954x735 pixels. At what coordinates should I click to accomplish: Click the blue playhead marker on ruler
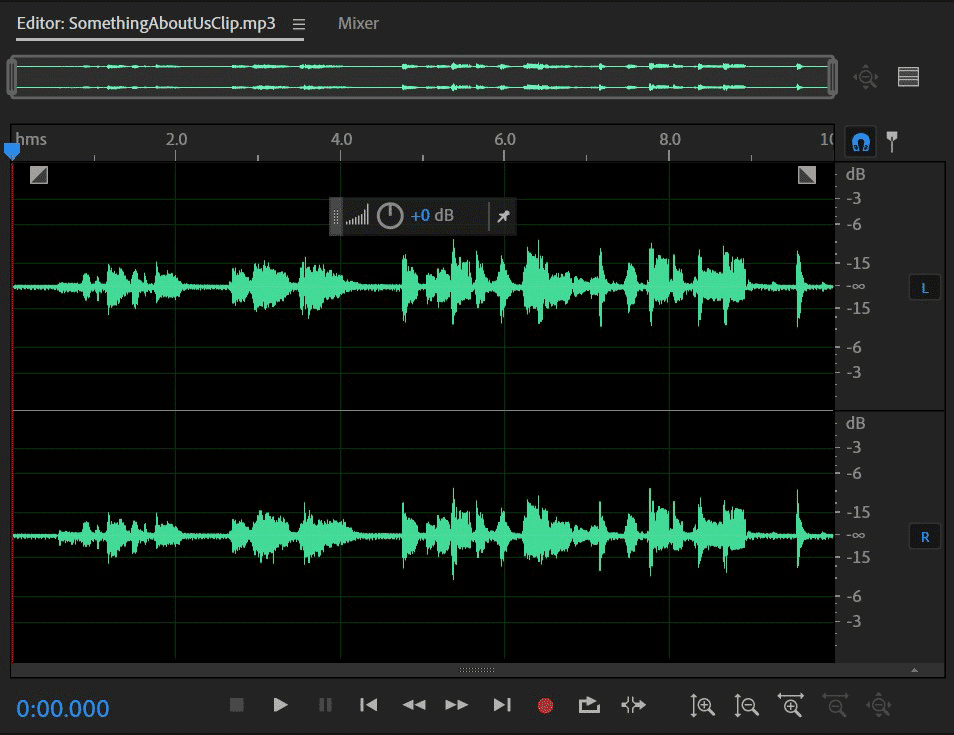pyautogui.click(x=12, y=150)
